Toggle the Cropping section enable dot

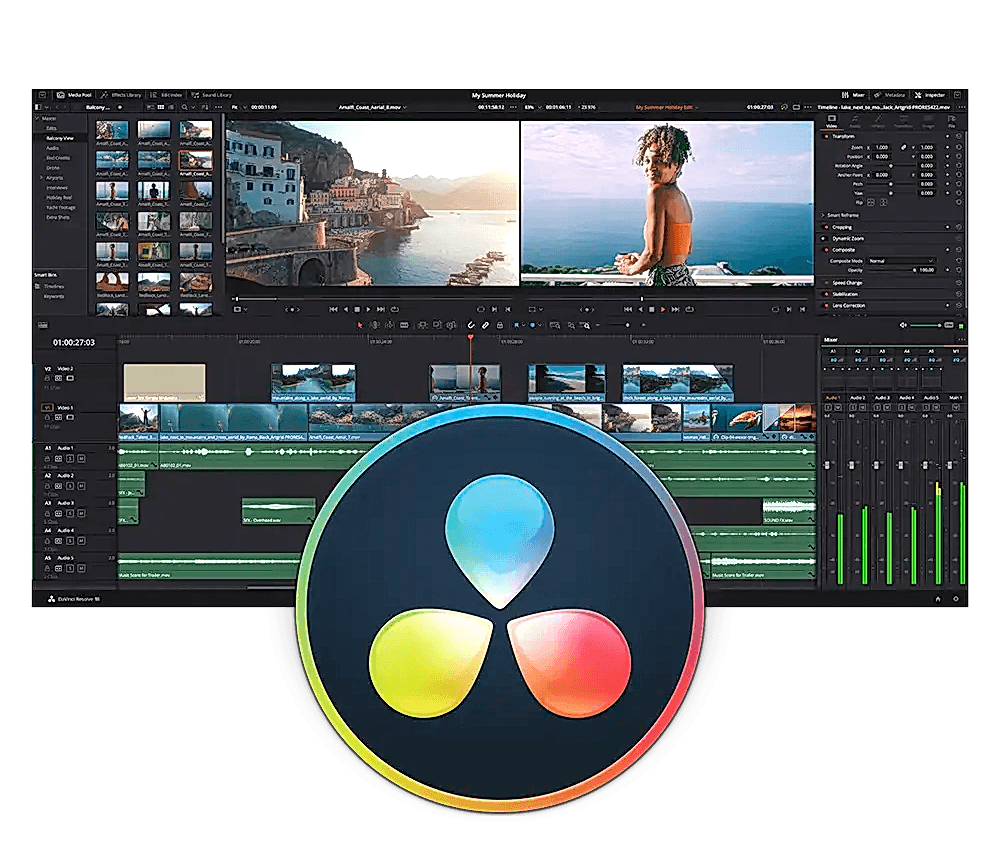tap(826, 227)
